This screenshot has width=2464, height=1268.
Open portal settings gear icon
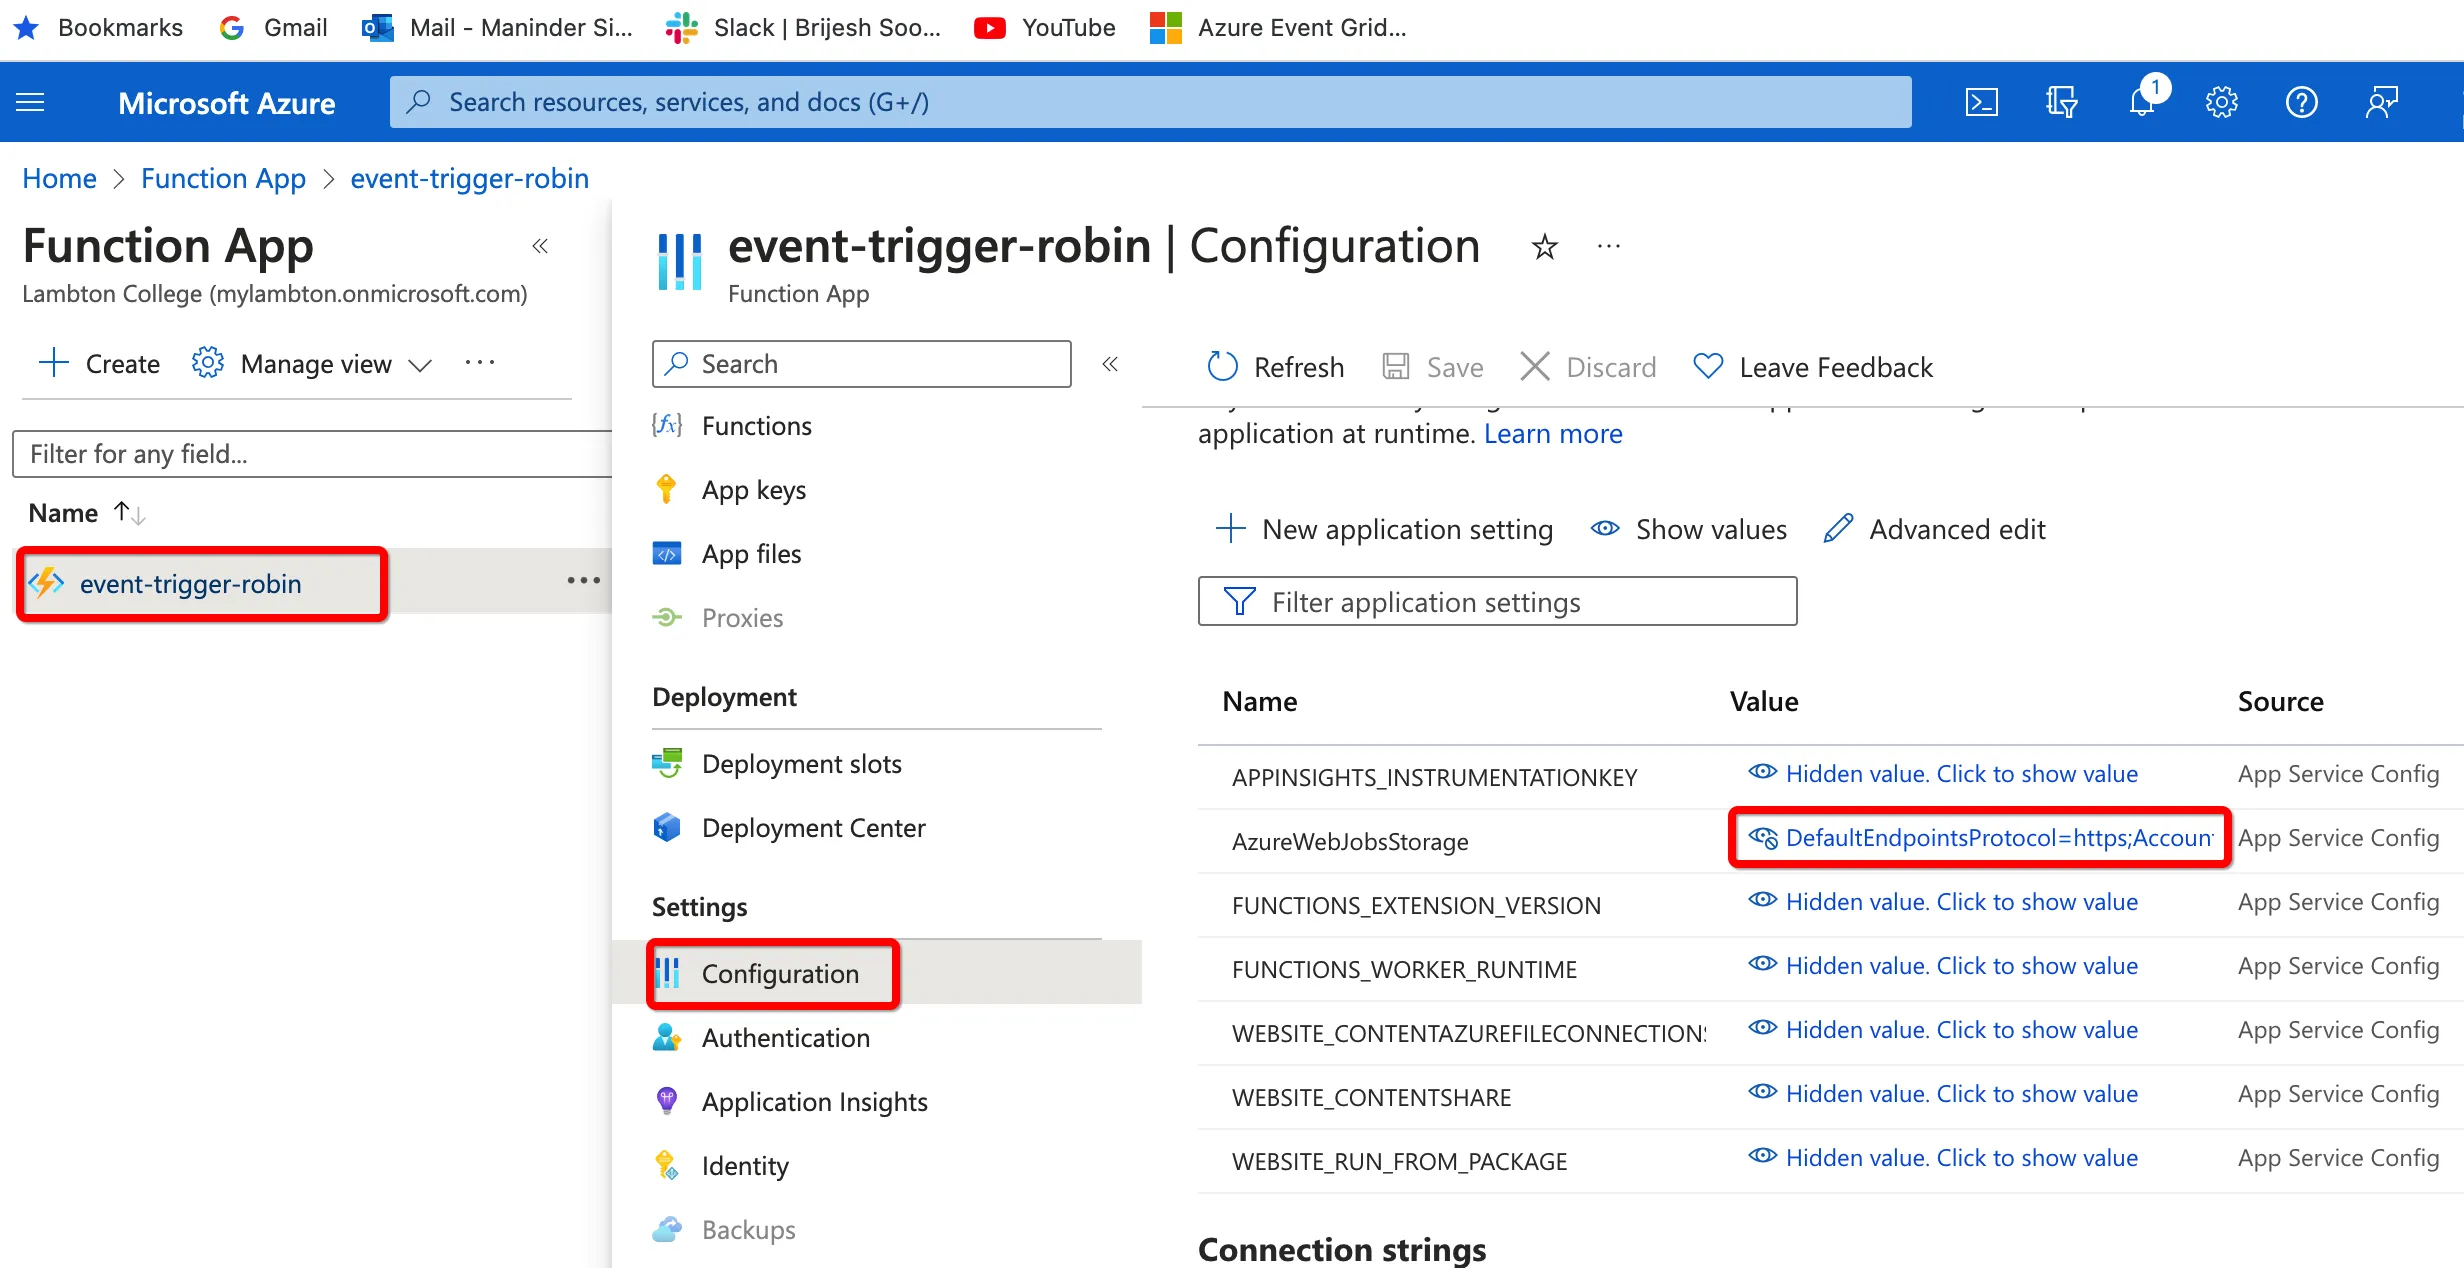click(2221, 102)
